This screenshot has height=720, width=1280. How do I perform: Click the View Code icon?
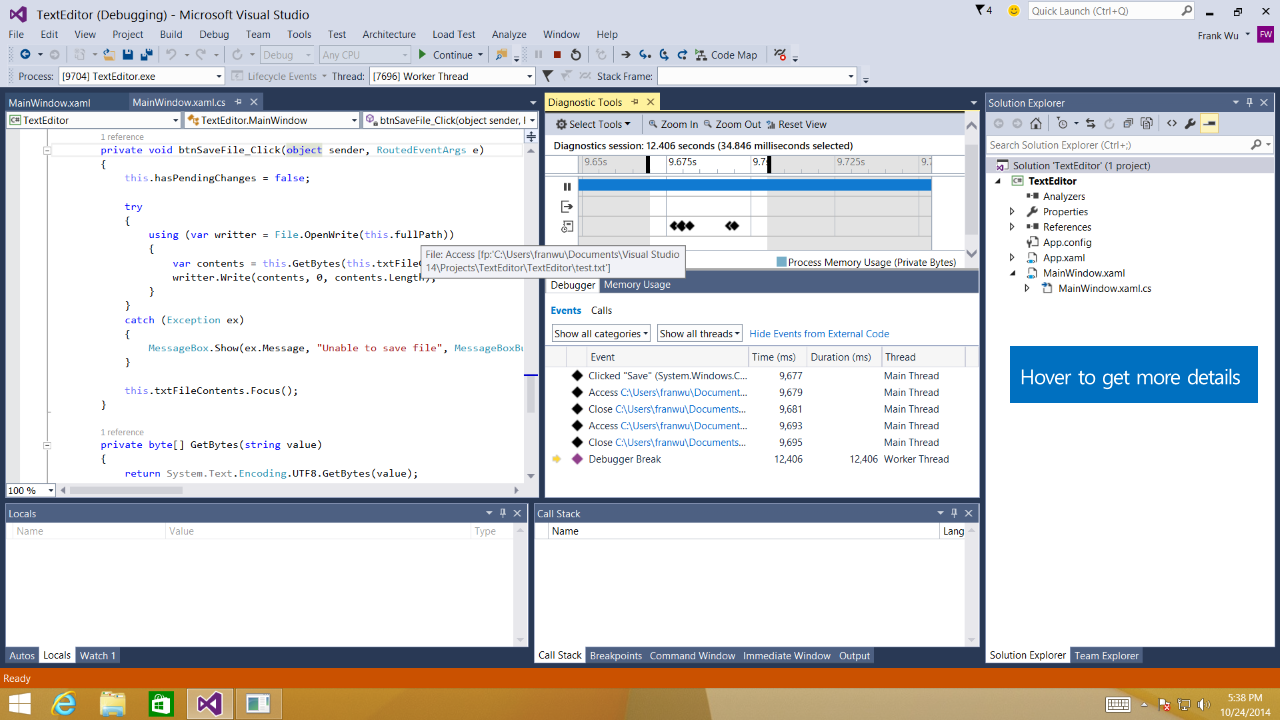tap(1171, 124)
